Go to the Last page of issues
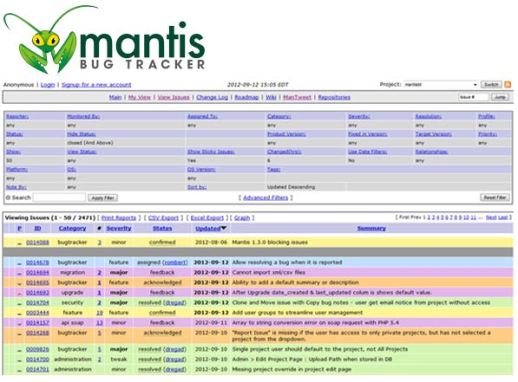Screen dimensions: 518x382 (x=503, y=217)
